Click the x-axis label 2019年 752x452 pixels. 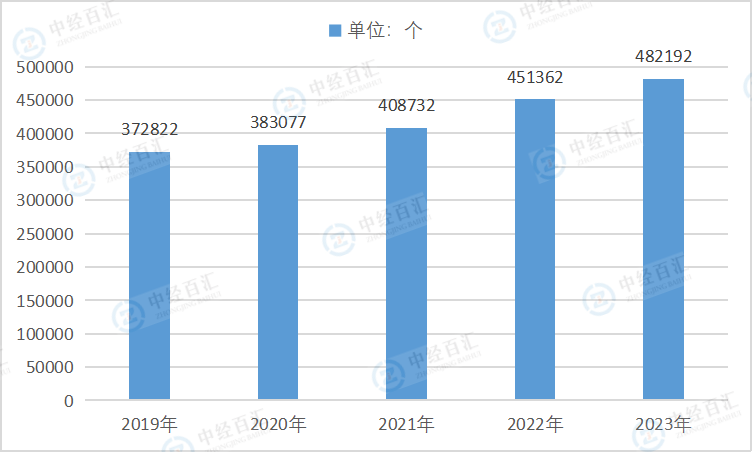pyautogui.click(x=149, y=424)
